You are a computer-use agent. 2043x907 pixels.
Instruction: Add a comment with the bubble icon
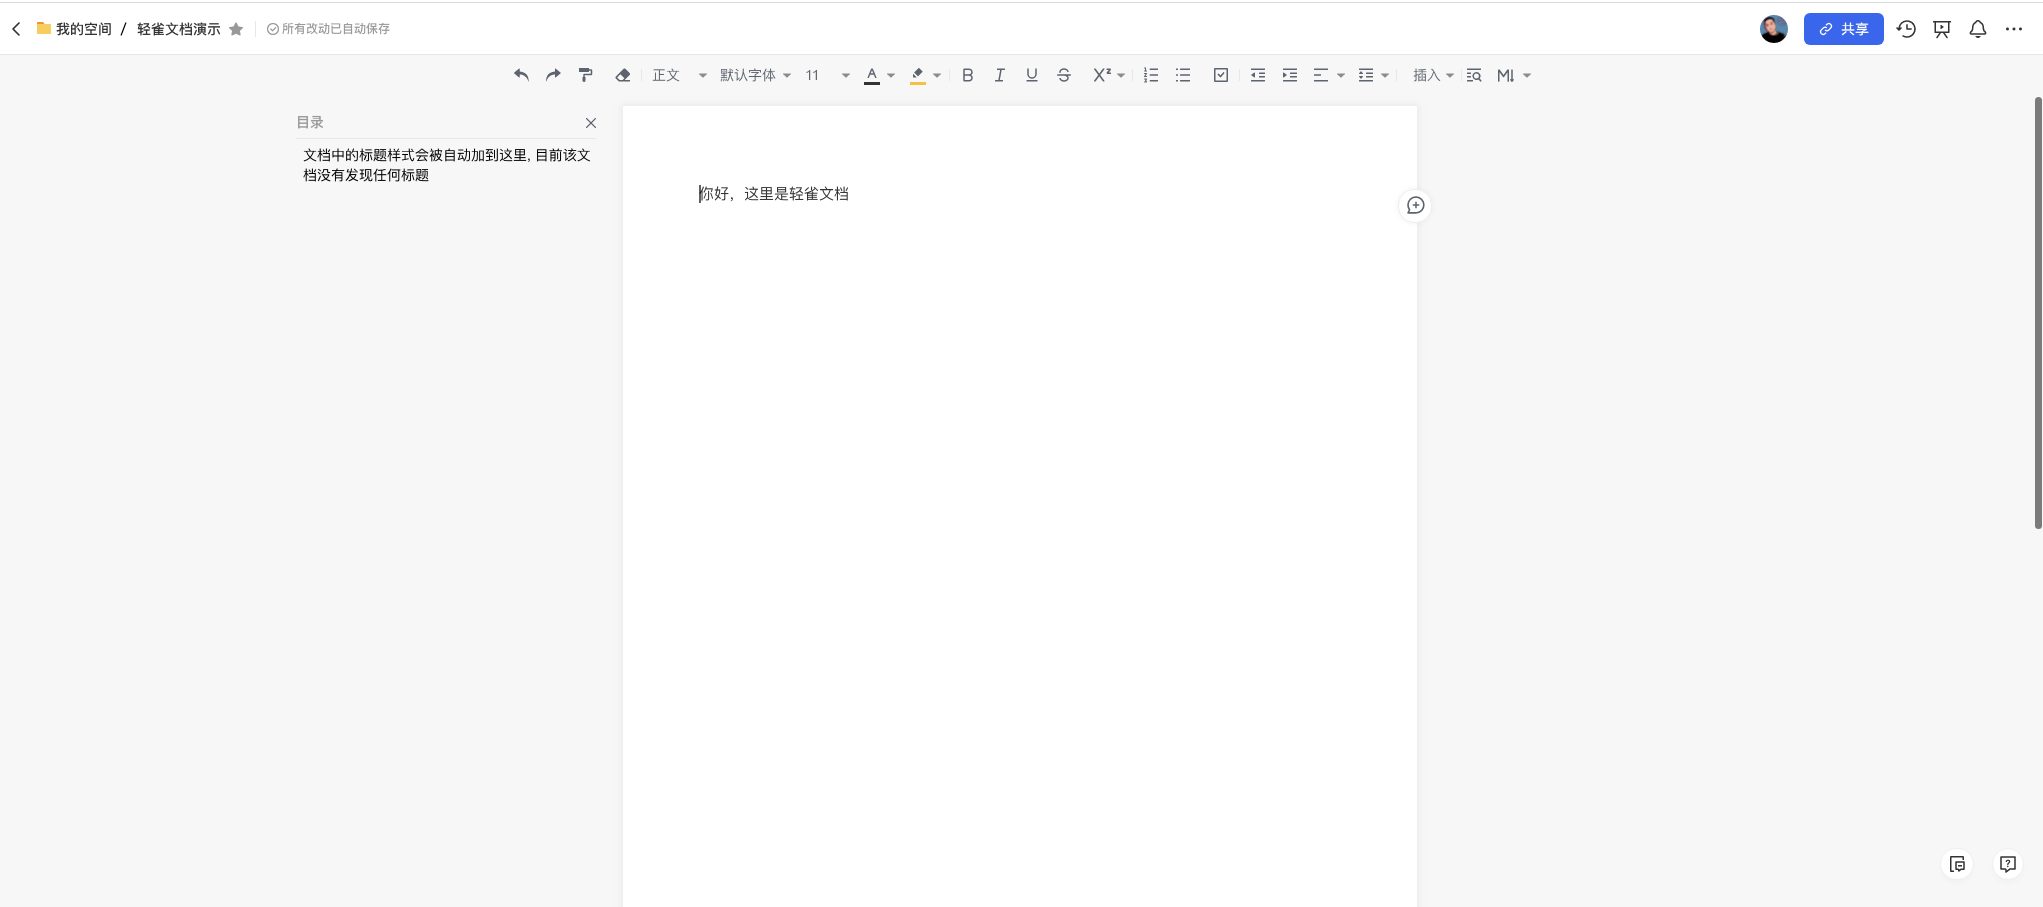(1415, 205)
